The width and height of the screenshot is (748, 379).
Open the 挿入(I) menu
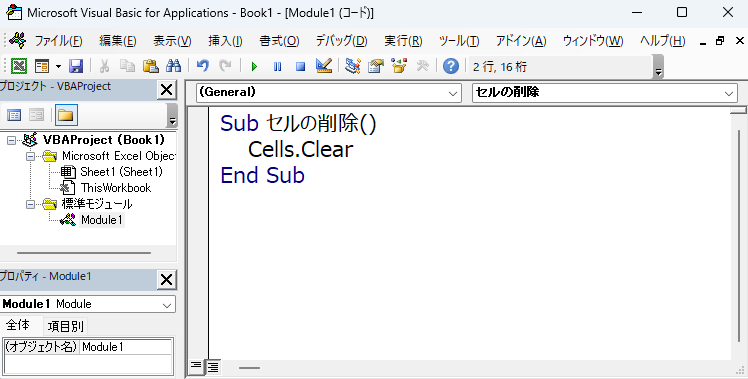click(225, 41)
